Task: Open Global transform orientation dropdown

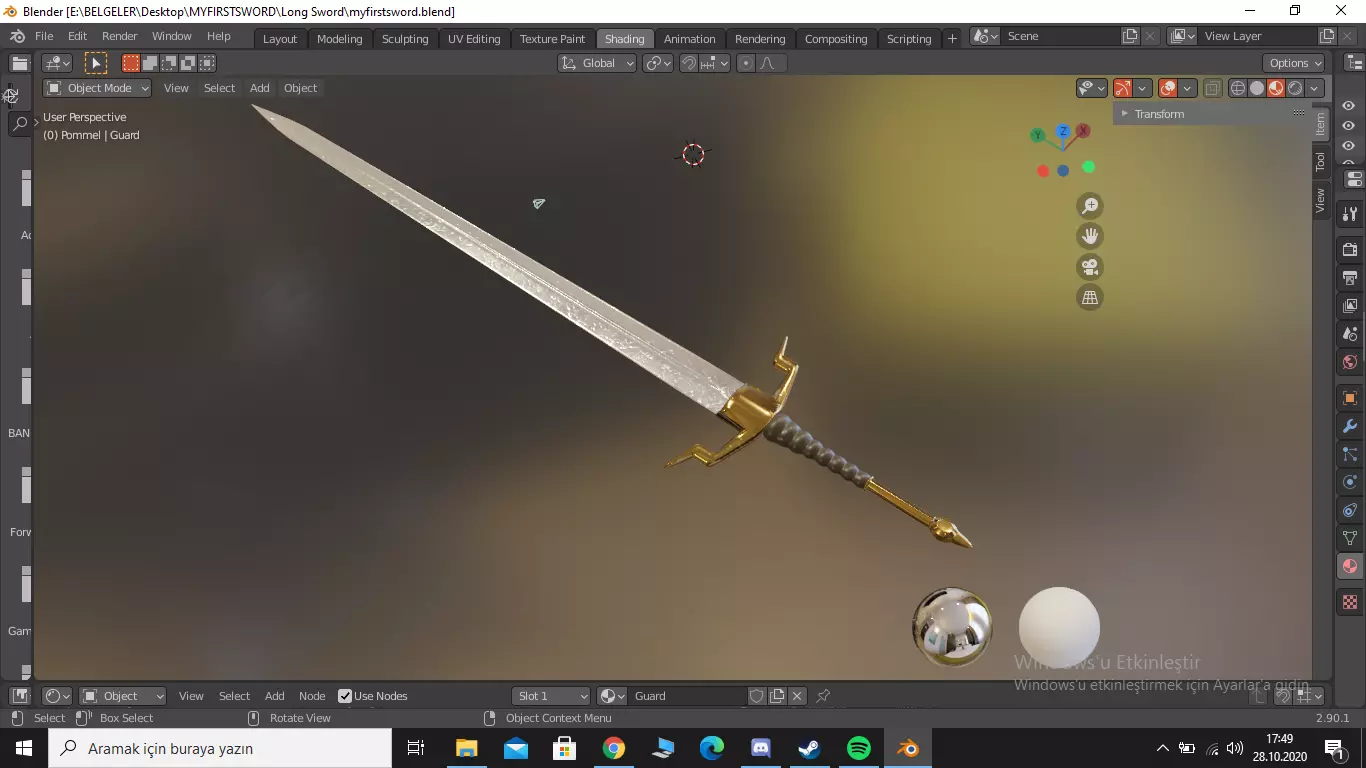Action: (x=597, y=63)
